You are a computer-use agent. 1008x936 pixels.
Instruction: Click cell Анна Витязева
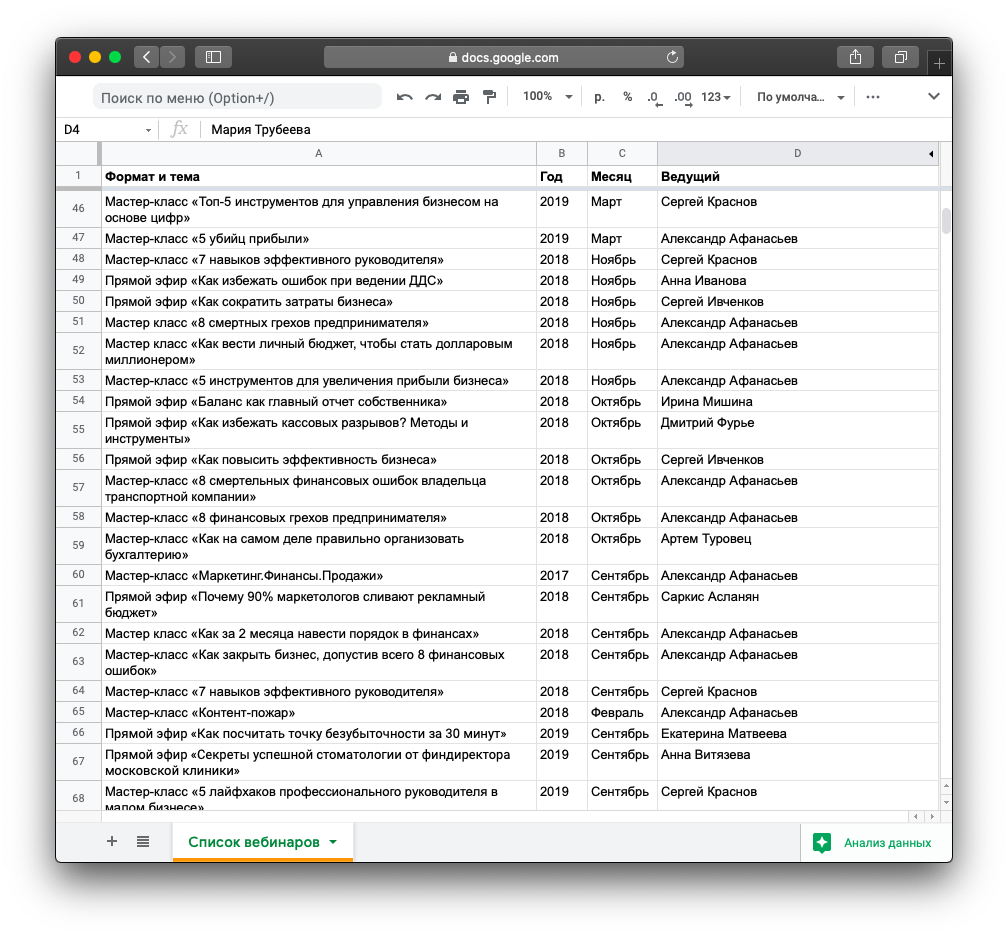[x=797, y=762]
